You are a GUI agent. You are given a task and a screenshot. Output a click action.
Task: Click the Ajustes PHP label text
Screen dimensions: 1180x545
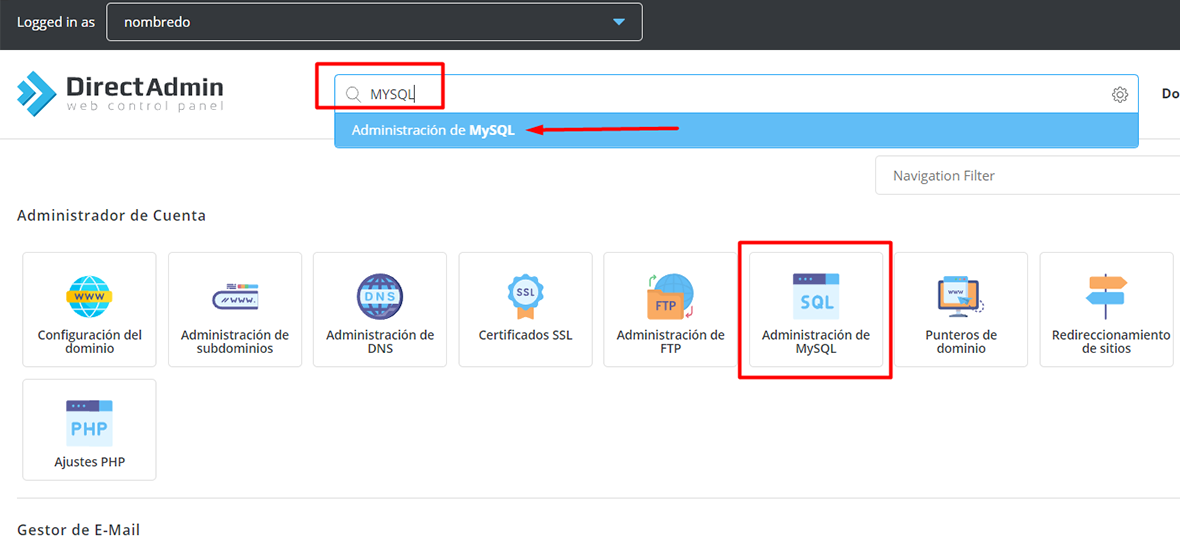[x=90, y=461]
